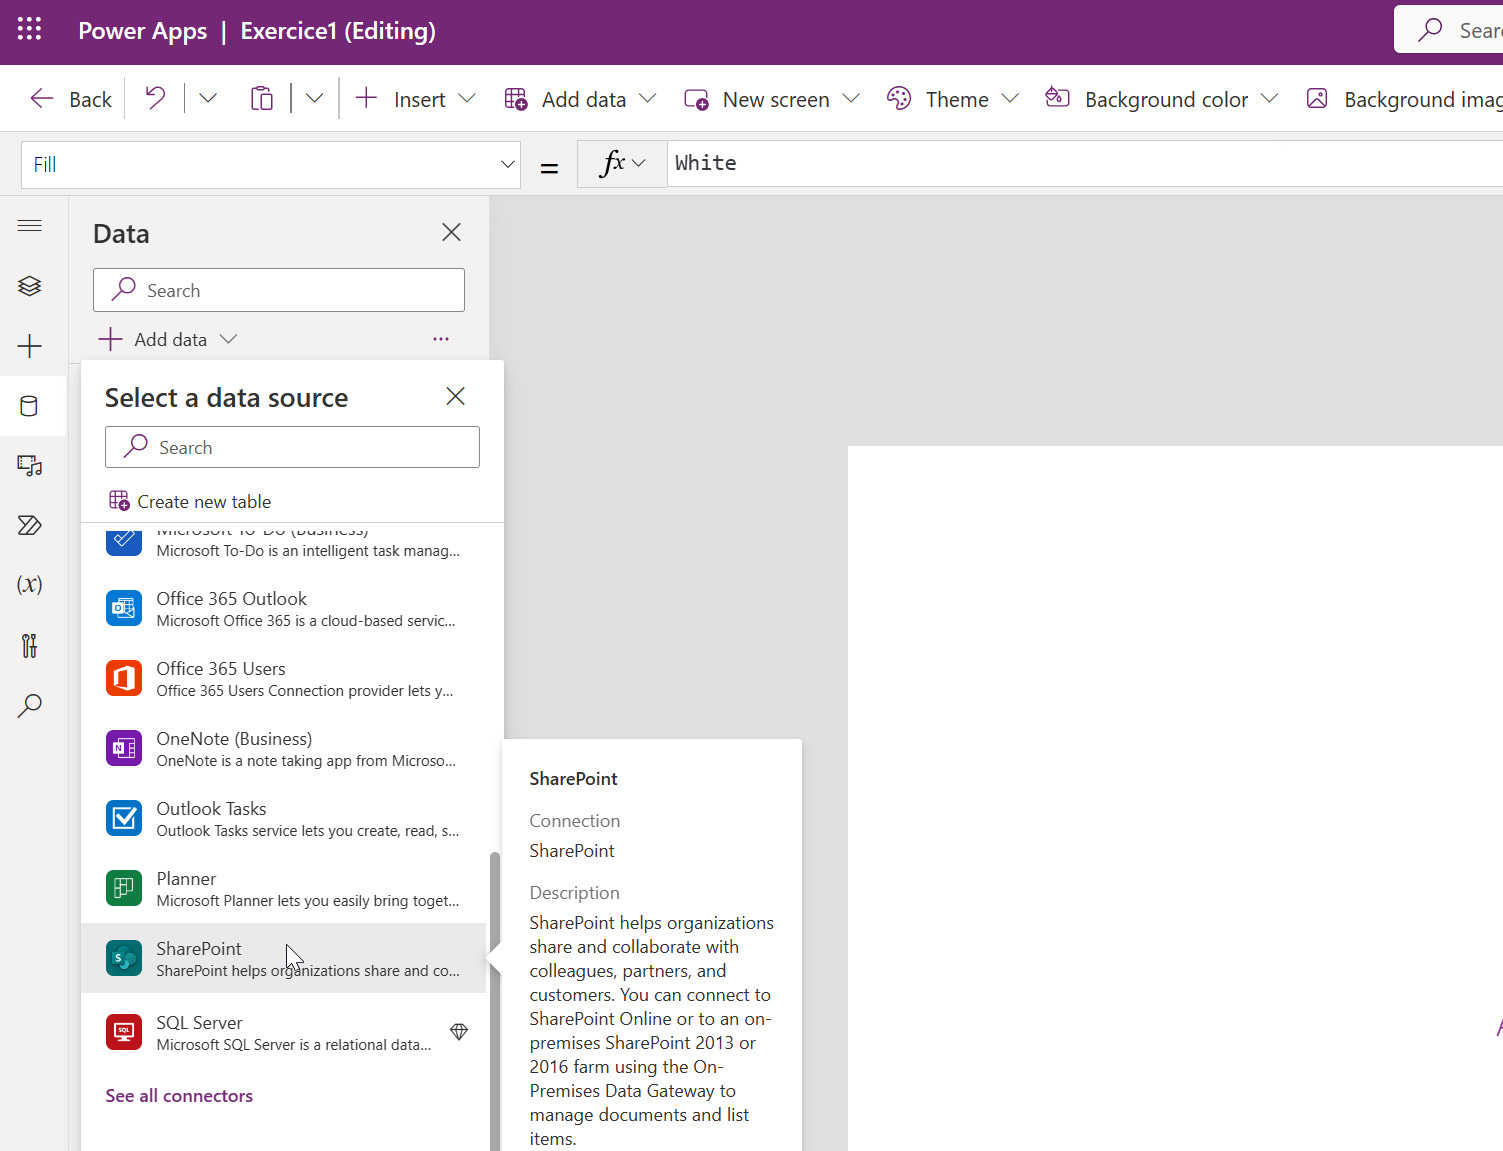The image size is (1503, 1151).
Task: Open the Data panel more options ellipsis
Action: [x=441, y=339]
